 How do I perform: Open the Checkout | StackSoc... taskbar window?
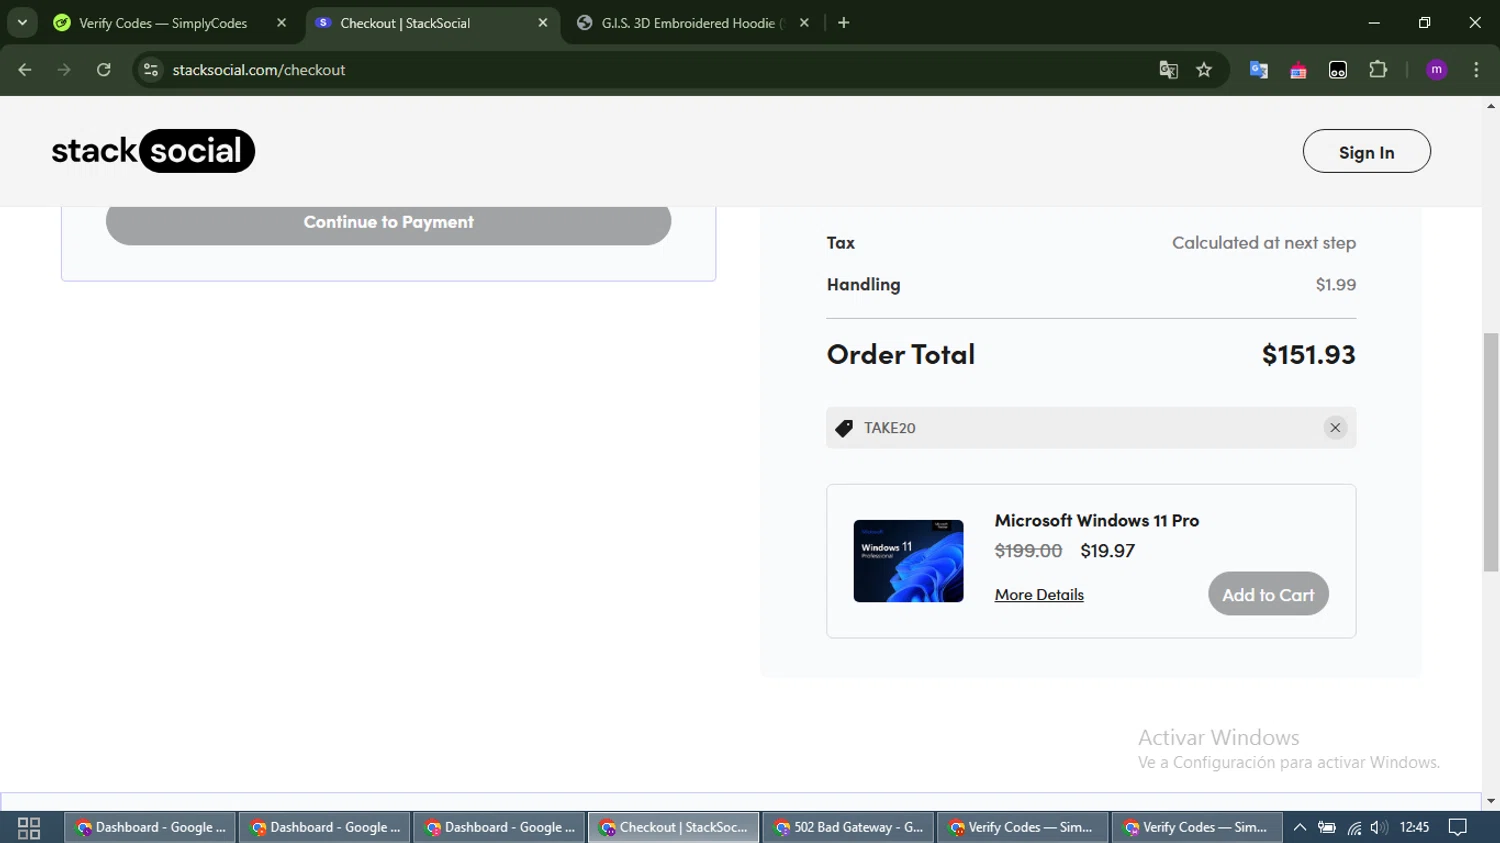click(x=674, y=828)
